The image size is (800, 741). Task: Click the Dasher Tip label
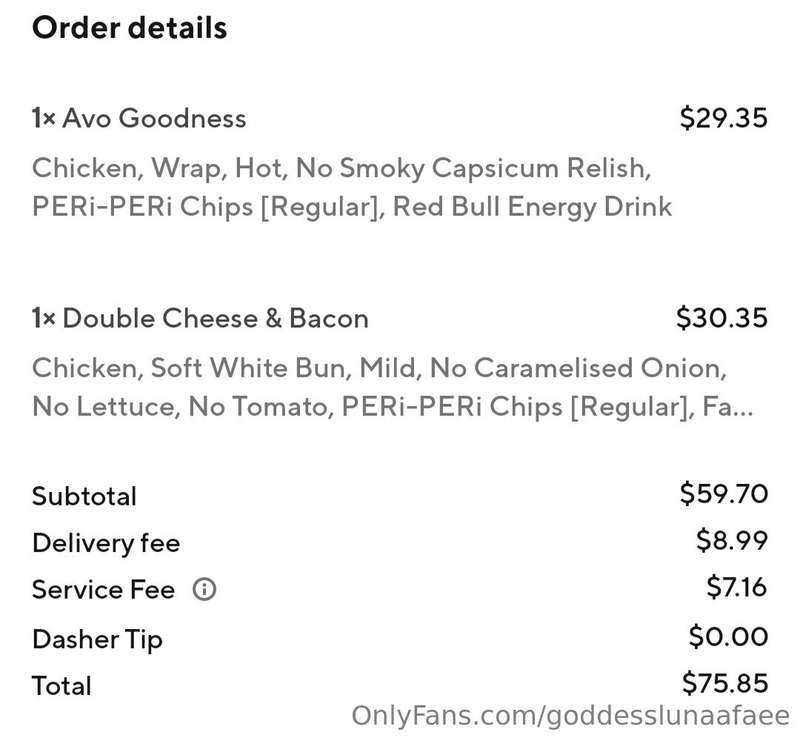point(97,639)
